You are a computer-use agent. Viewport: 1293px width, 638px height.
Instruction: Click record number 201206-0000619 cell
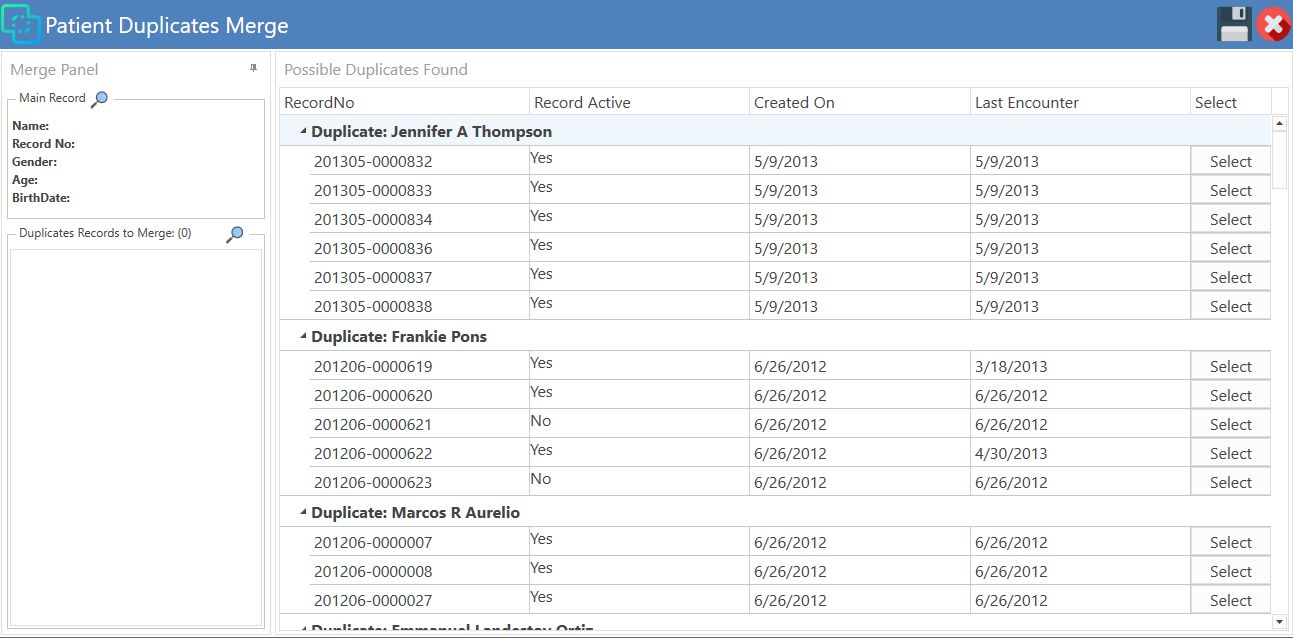pos(419,366)
